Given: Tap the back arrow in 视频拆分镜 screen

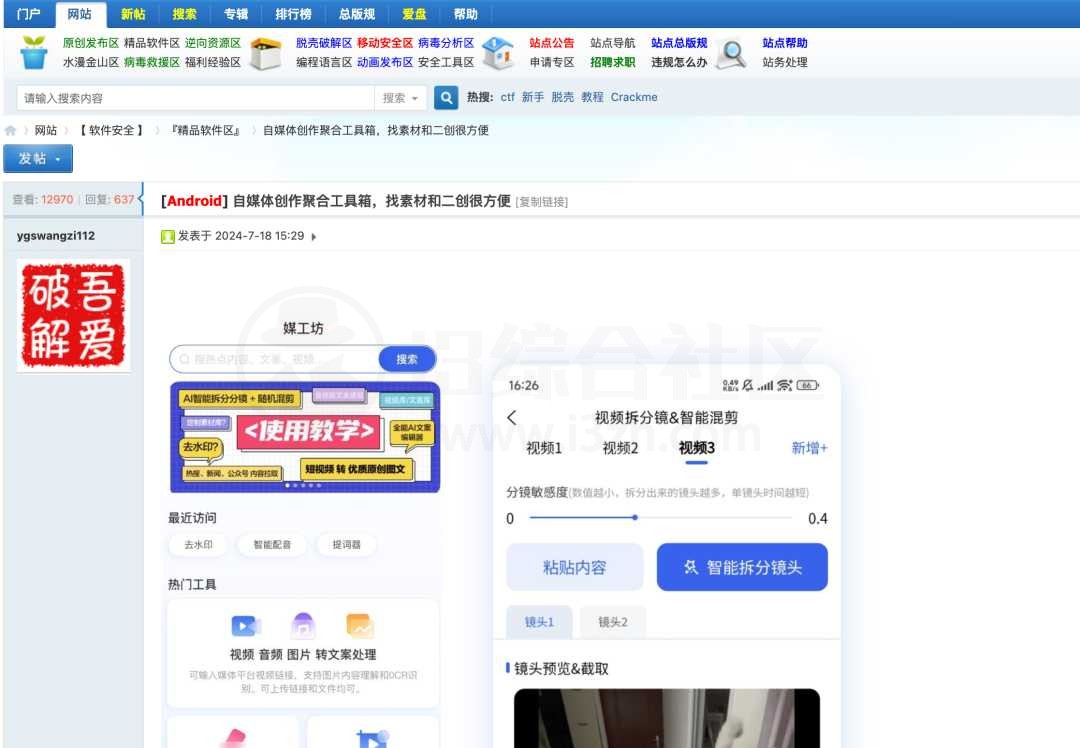Looking at the screenshot, I should coord(512,417).
